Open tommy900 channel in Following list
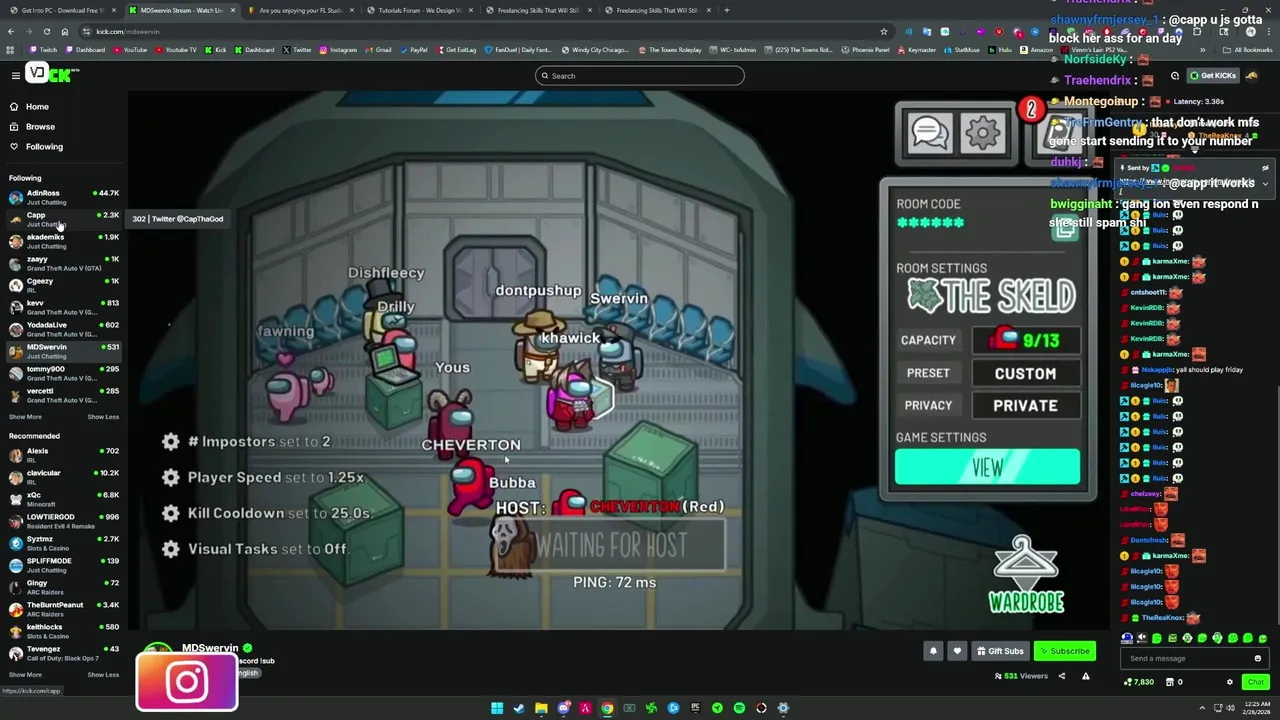The width and height of the screenshot is (1280, 720). (x=63, y=373)
